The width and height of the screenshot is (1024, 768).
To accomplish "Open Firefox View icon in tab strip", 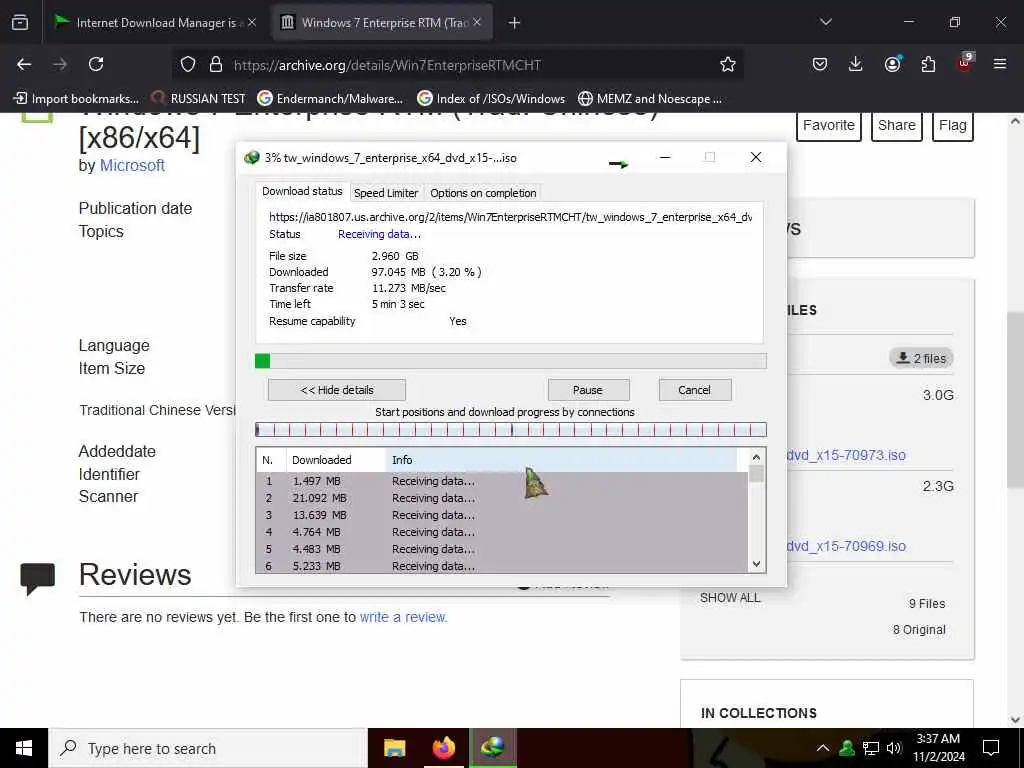I will pos(20,23).
